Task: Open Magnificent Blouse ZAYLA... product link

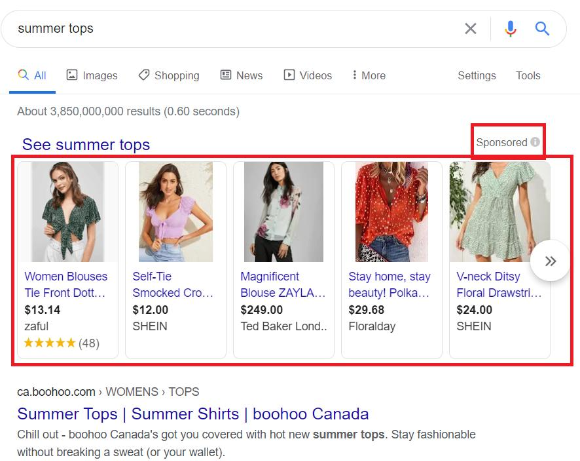Action: coord(283,285)
